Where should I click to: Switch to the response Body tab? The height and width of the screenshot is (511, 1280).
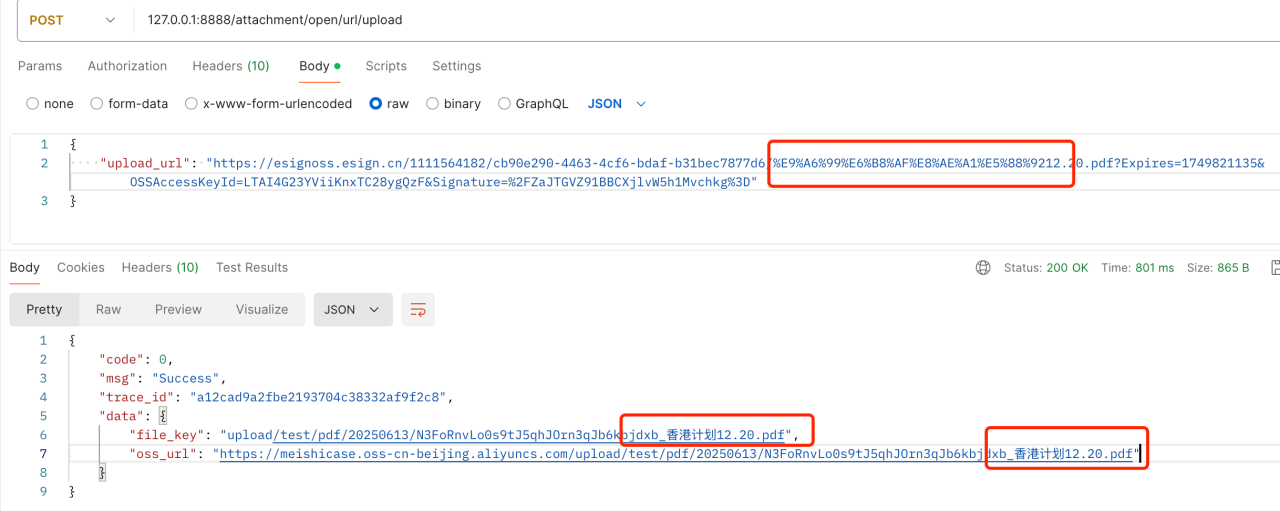click(25, 267)
